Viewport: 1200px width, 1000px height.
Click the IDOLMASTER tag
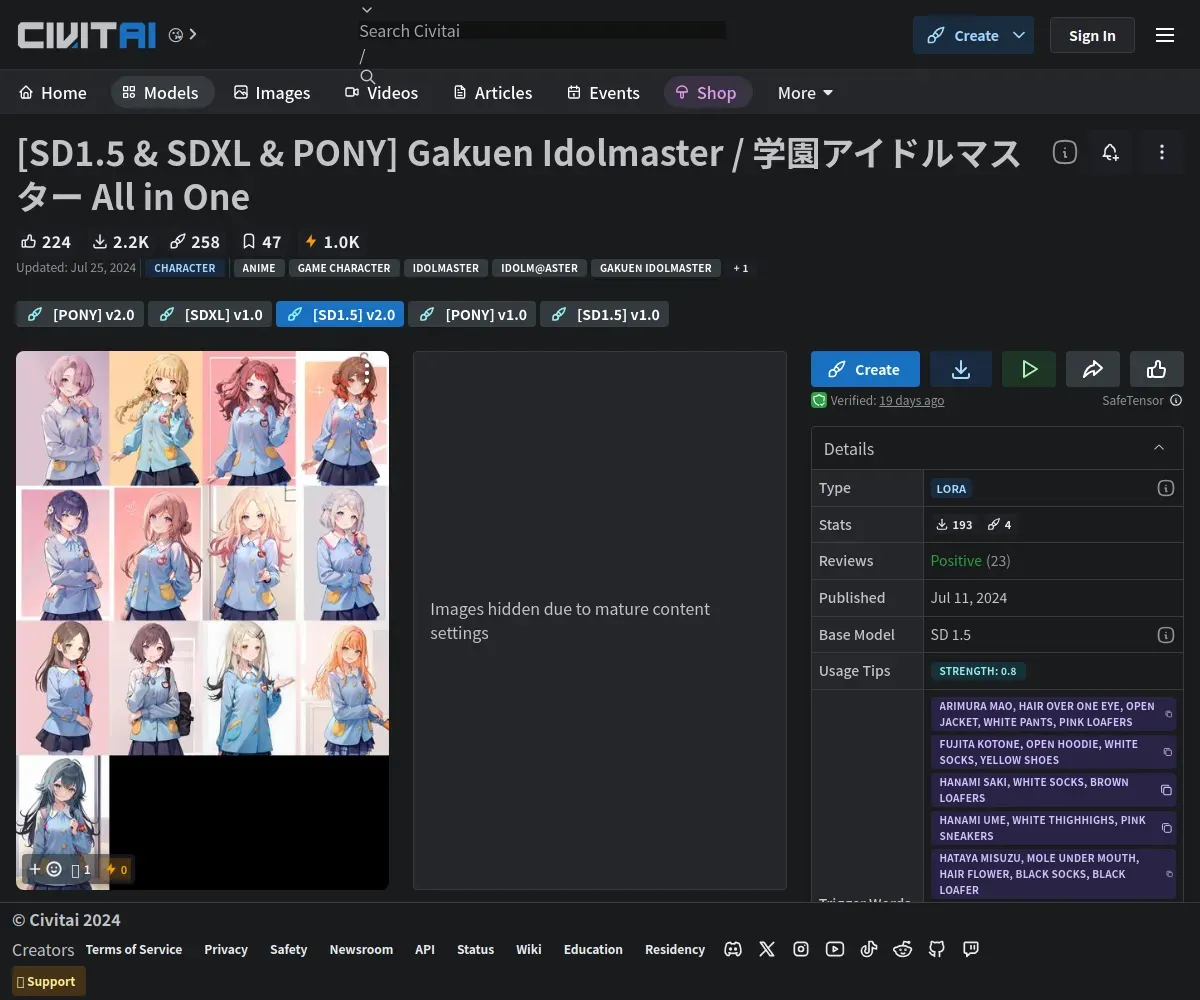(446, 268)
